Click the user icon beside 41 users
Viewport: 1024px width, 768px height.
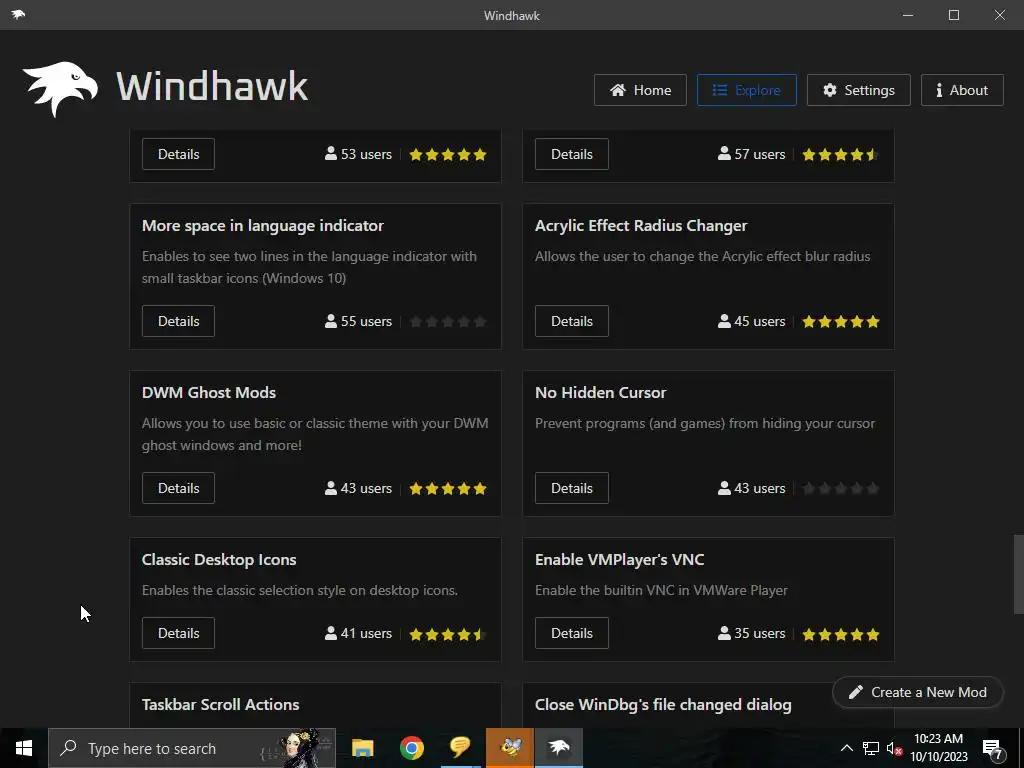pos(331,633)
